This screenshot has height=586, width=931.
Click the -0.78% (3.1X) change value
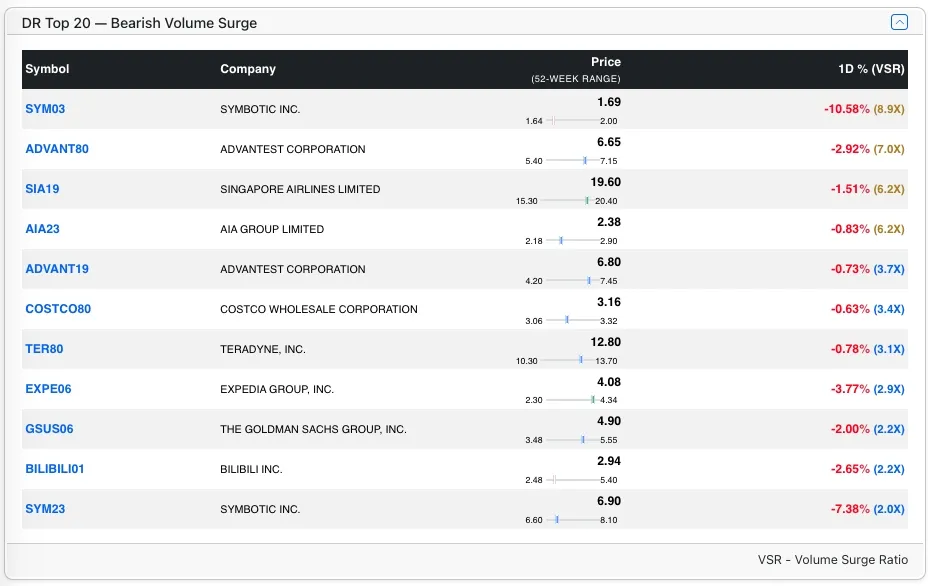[x=867, y=349]
